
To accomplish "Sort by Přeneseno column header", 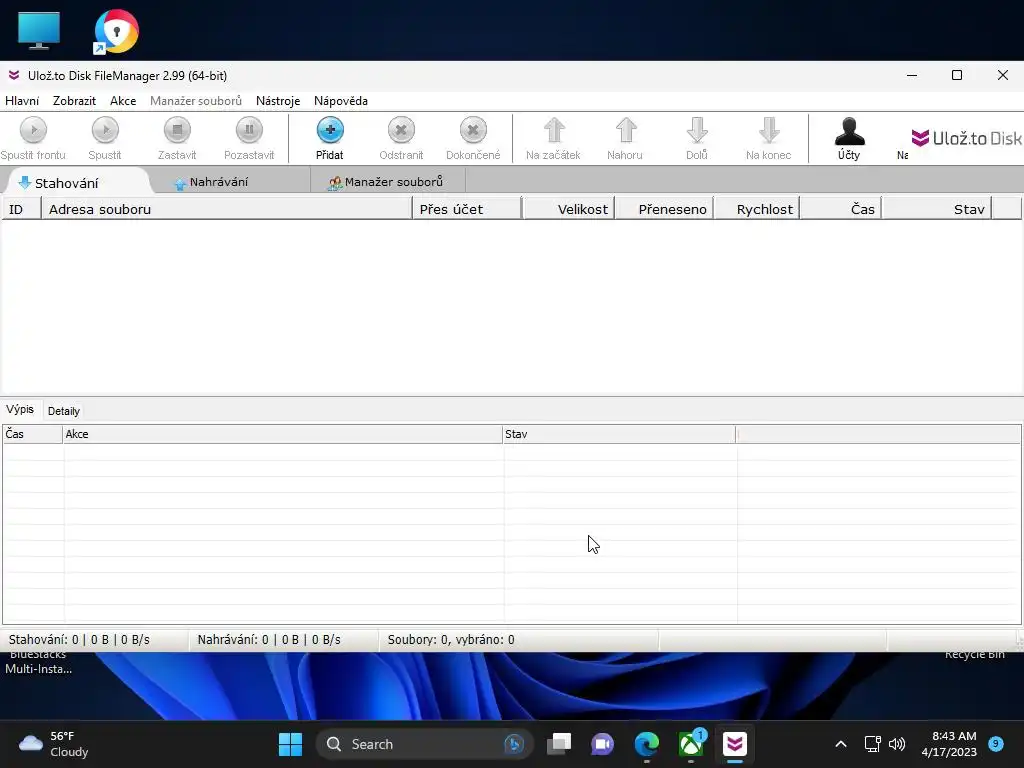I will click(664, 209).
